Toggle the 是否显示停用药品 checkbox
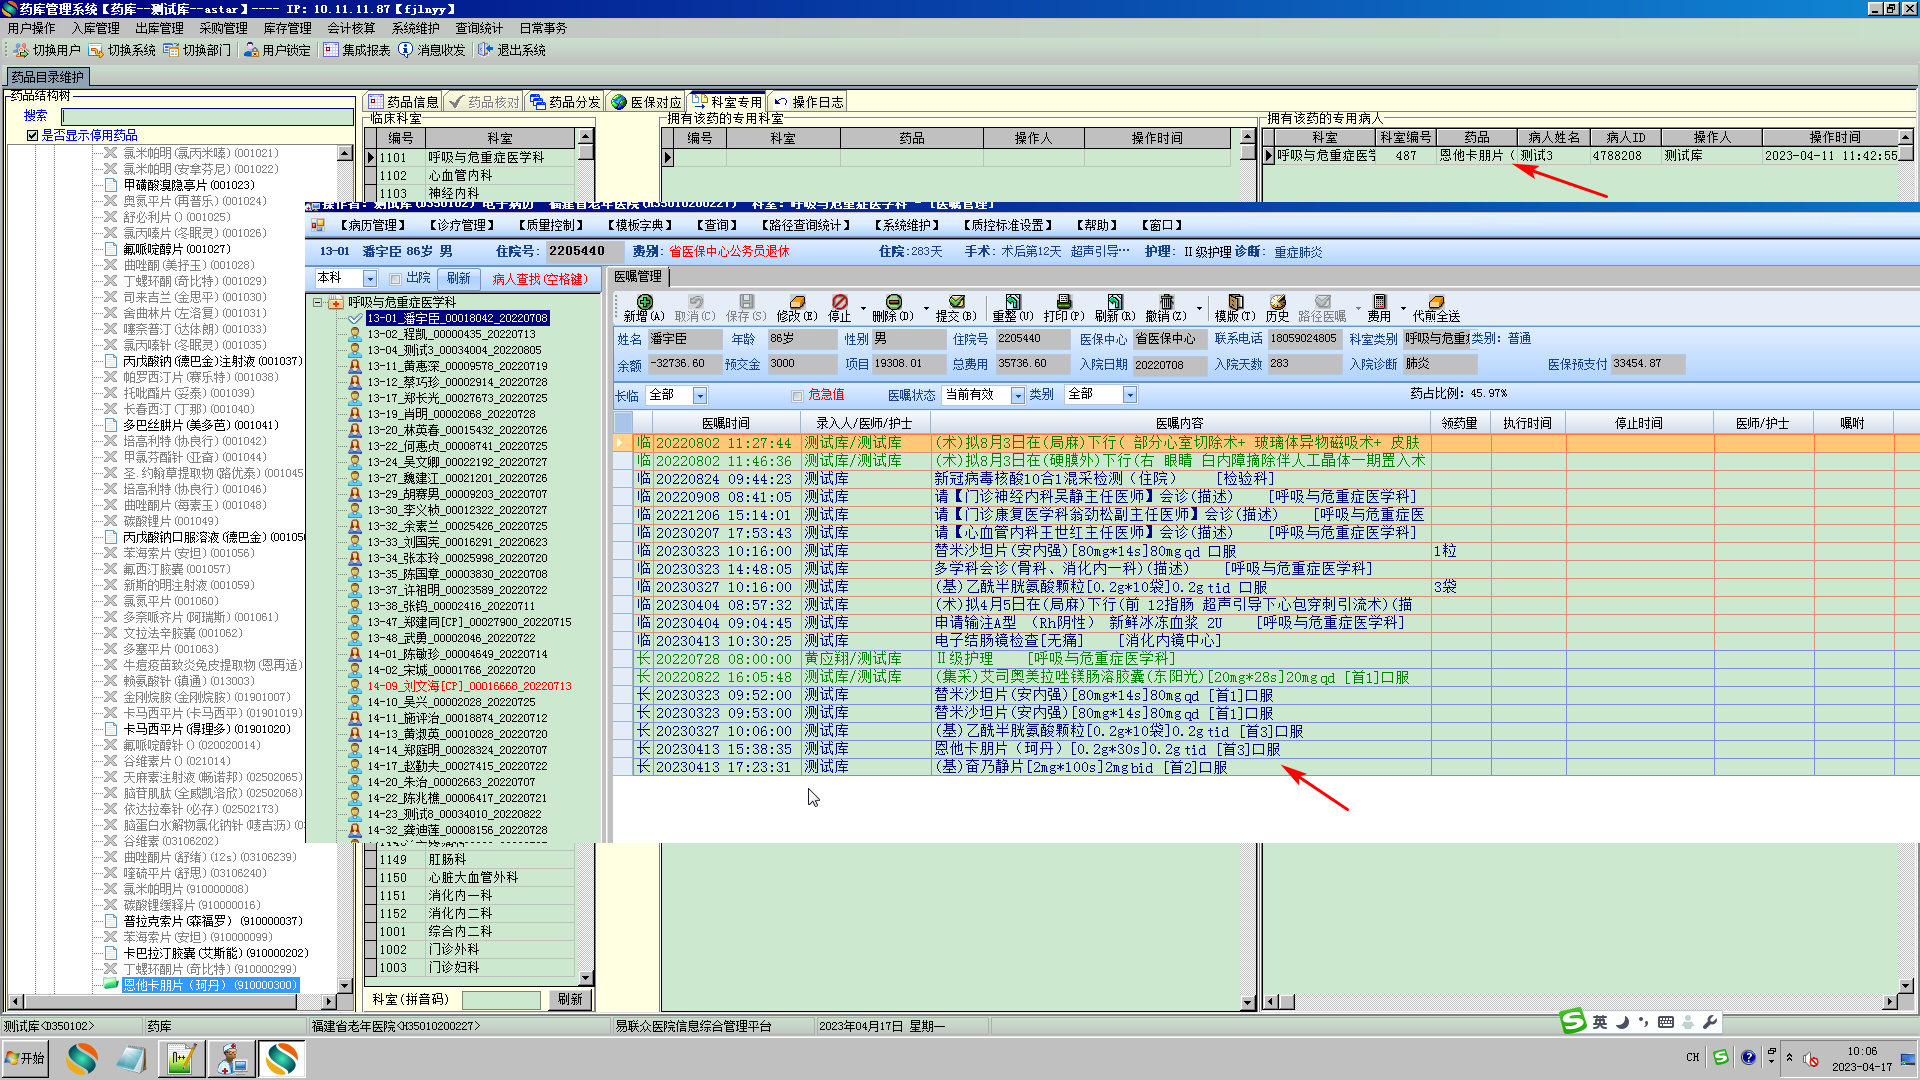This screenshot has height=1080, width=1920. (x=33, y=135)
